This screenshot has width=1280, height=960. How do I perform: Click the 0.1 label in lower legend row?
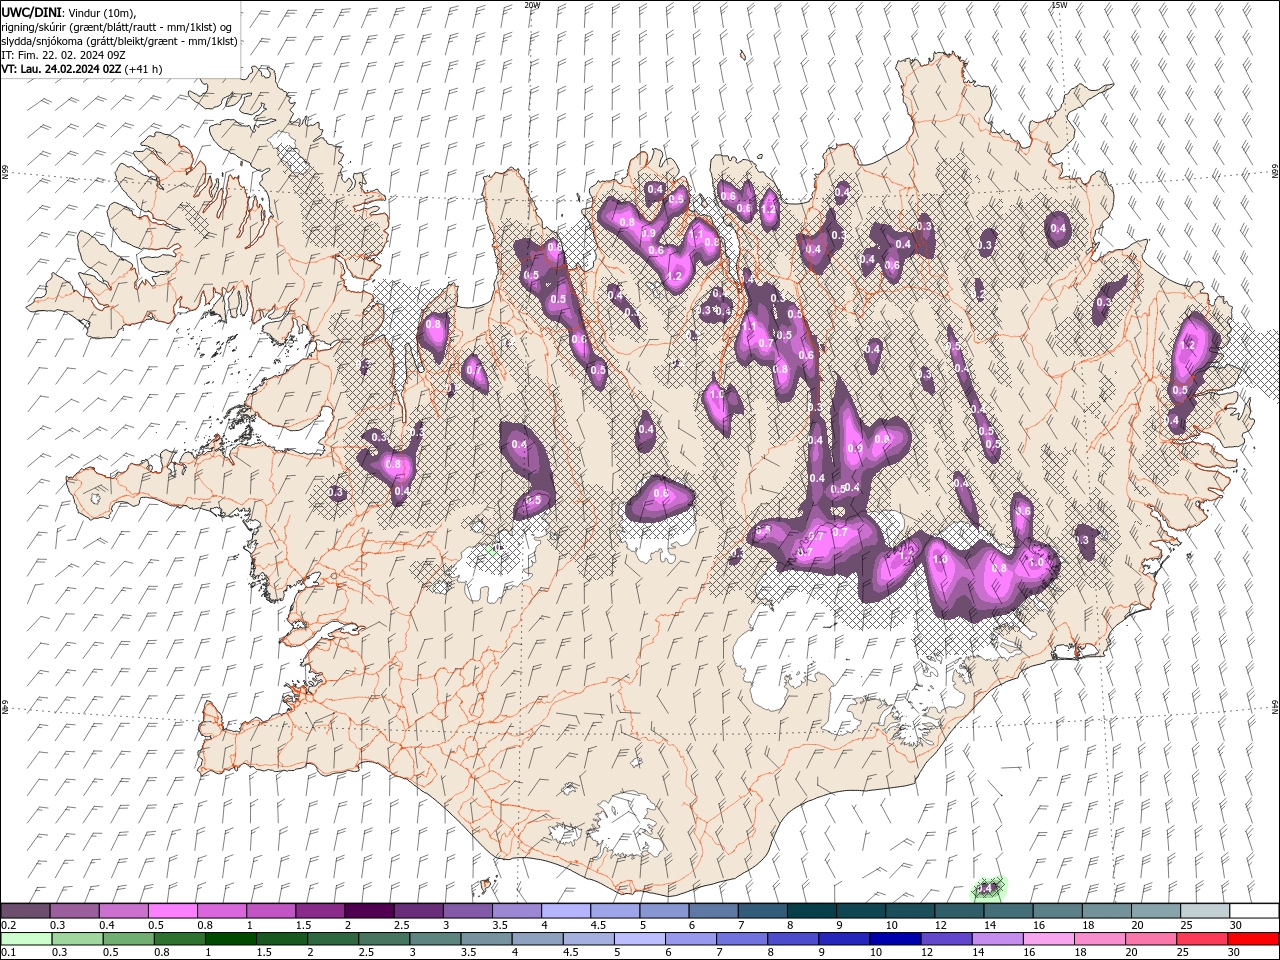[8, 953]
